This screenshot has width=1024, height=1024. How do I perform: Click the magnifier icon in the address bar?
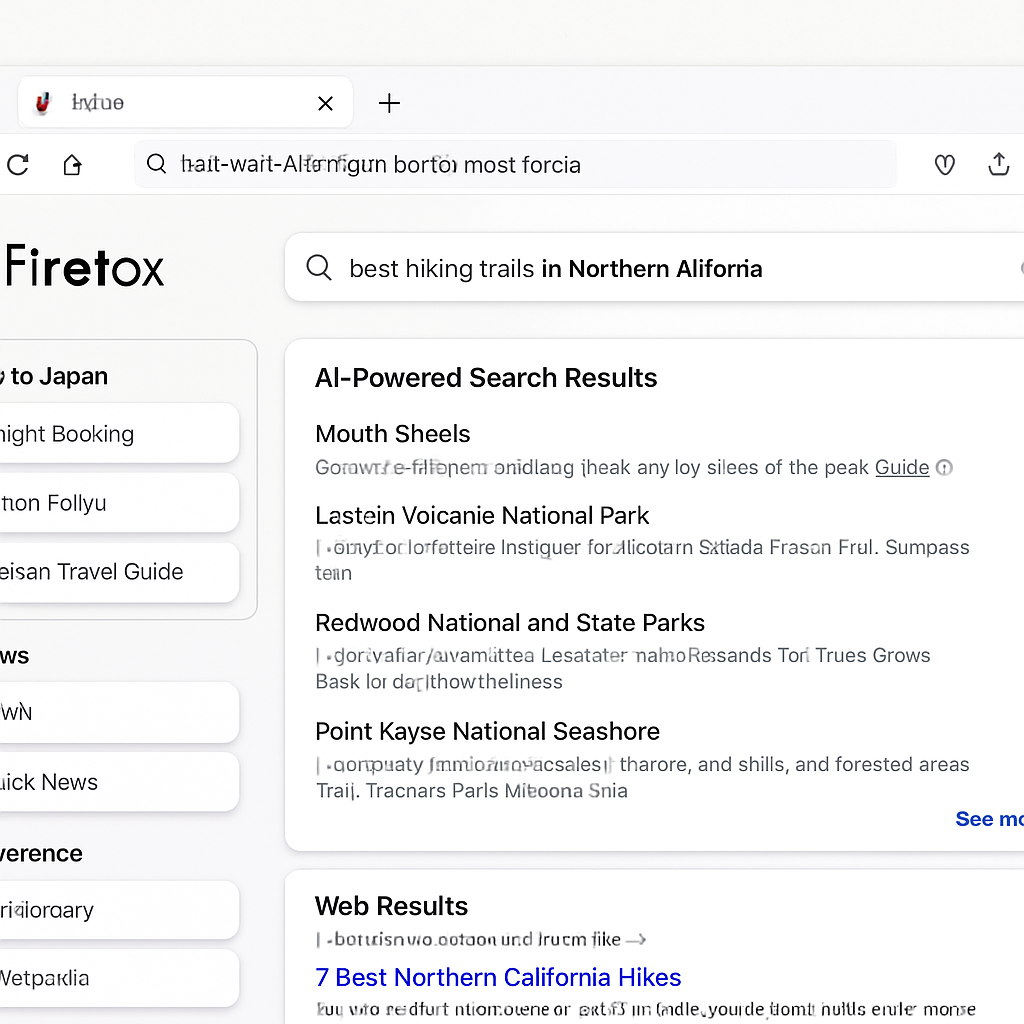156,163
